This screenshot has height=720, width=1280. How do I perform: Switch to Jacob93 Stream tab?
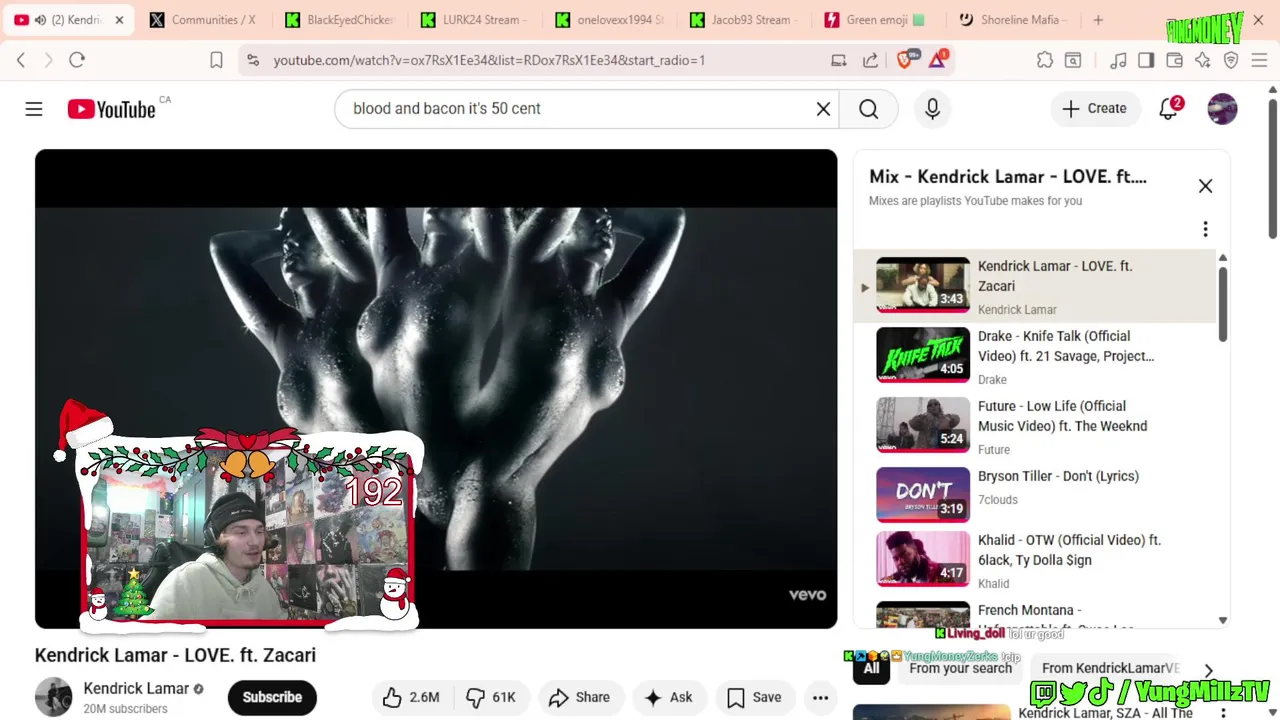745,20
